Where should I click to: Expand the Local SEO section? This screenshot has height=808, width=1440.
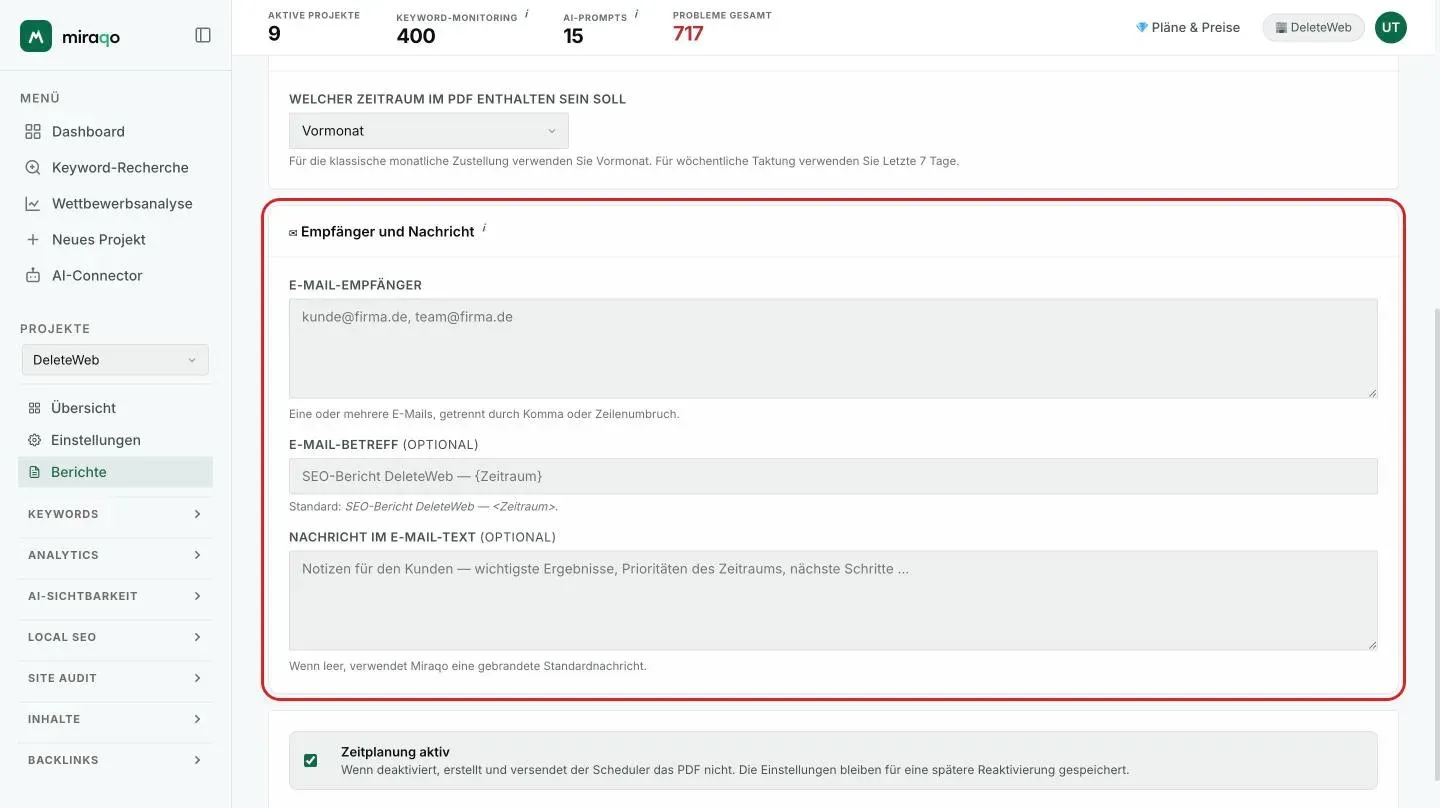click(115, 637)
